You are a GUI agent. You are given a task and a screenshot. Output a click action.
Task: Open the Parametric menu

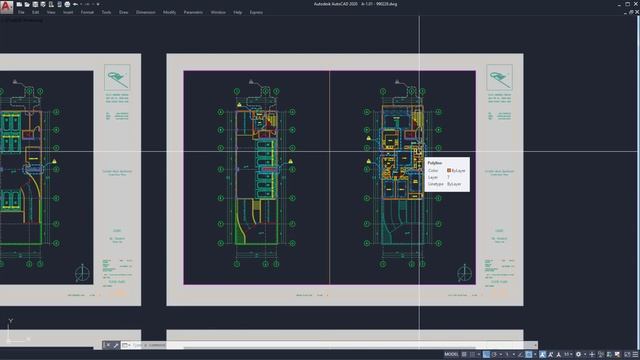click(x=193, y=12)
